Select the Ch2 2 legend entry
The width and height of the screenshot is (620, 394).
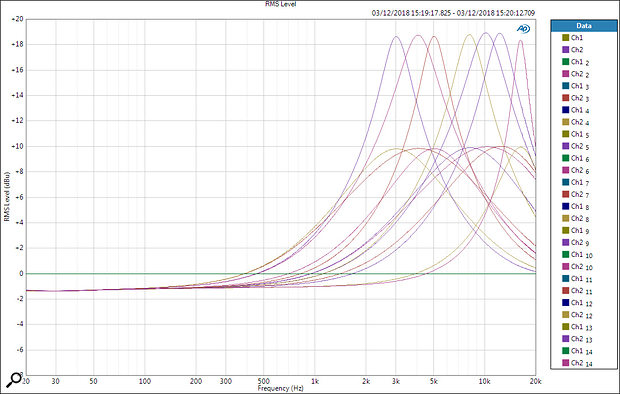point(576,74)
